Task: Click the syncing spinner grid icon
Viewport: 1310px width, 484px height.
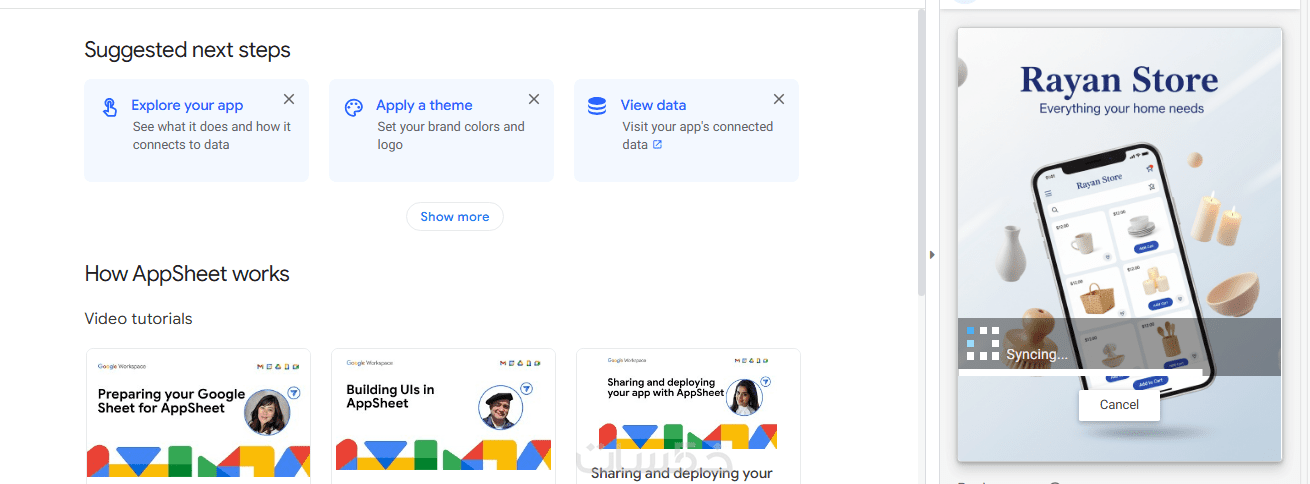Action: (x=983, y=343)
